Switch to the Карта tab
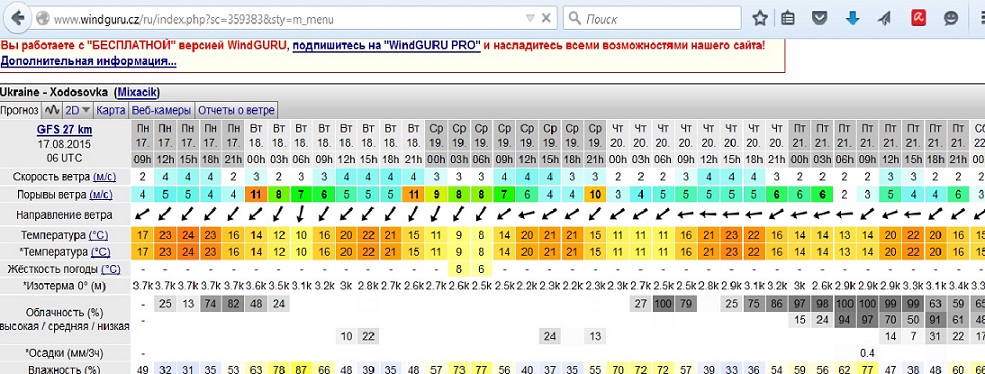 pyautogui.click(x=111, y=110)
